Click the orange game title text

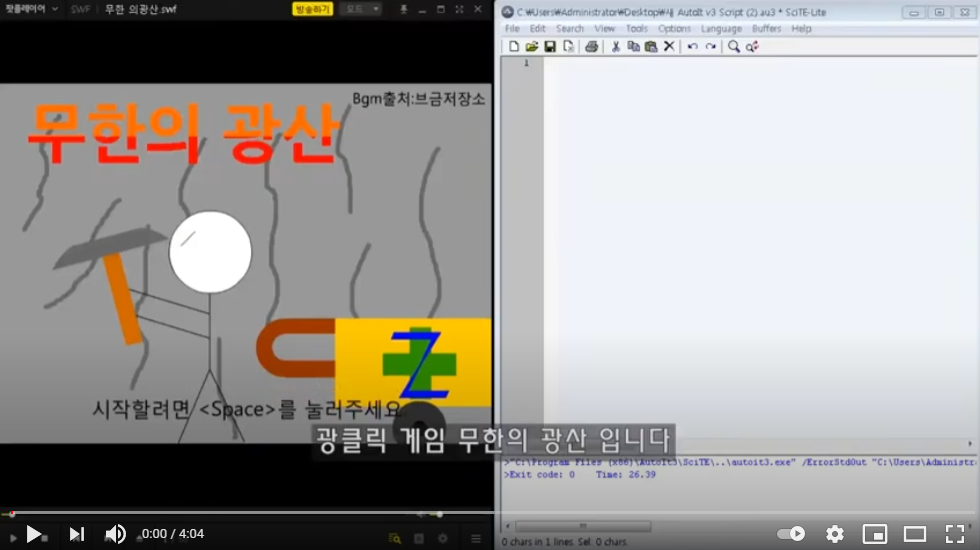[x=184, y=133]
